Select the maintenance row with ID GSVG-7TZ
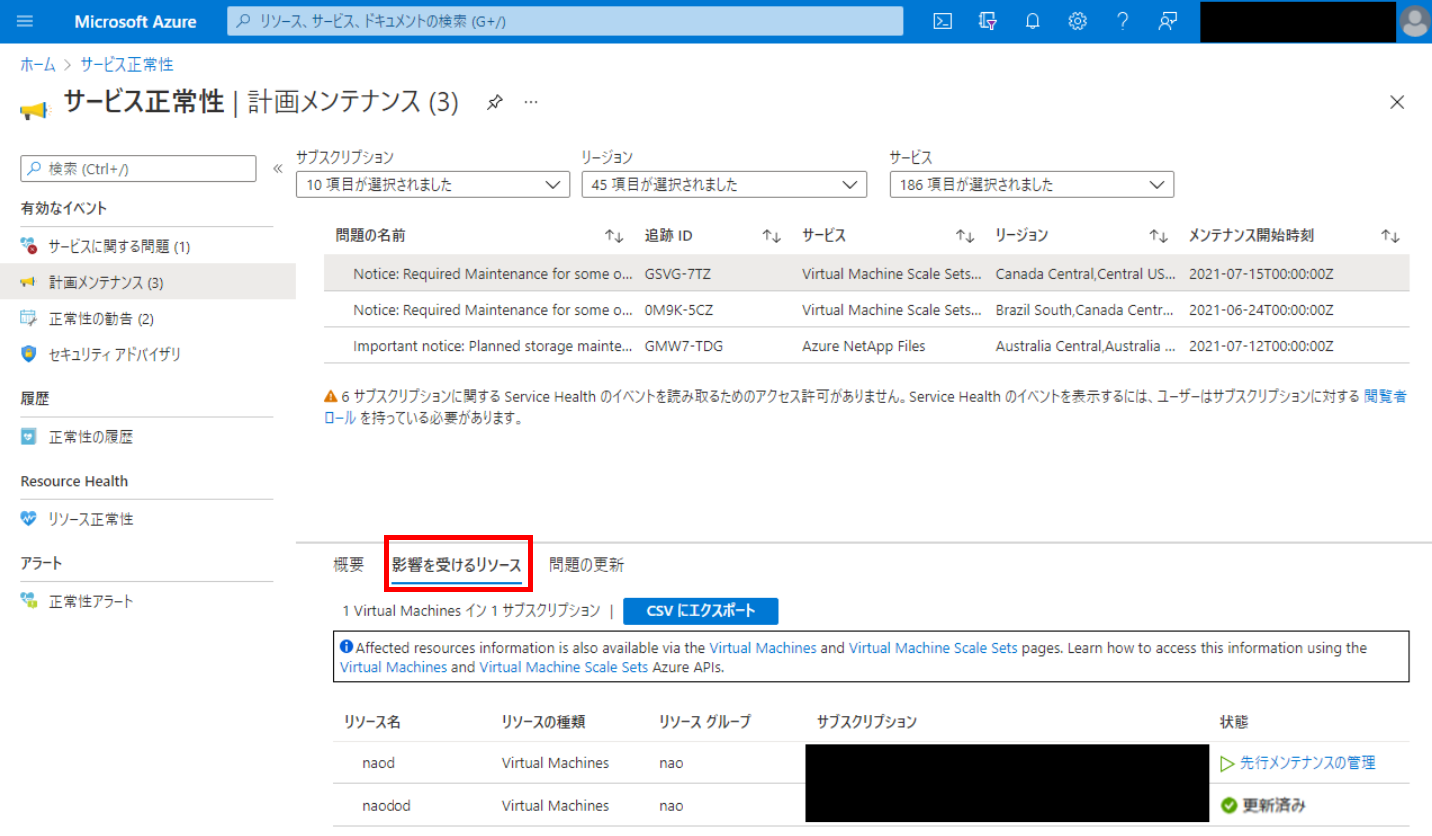Screen dimensions: 1432x836 click(866, 273)
